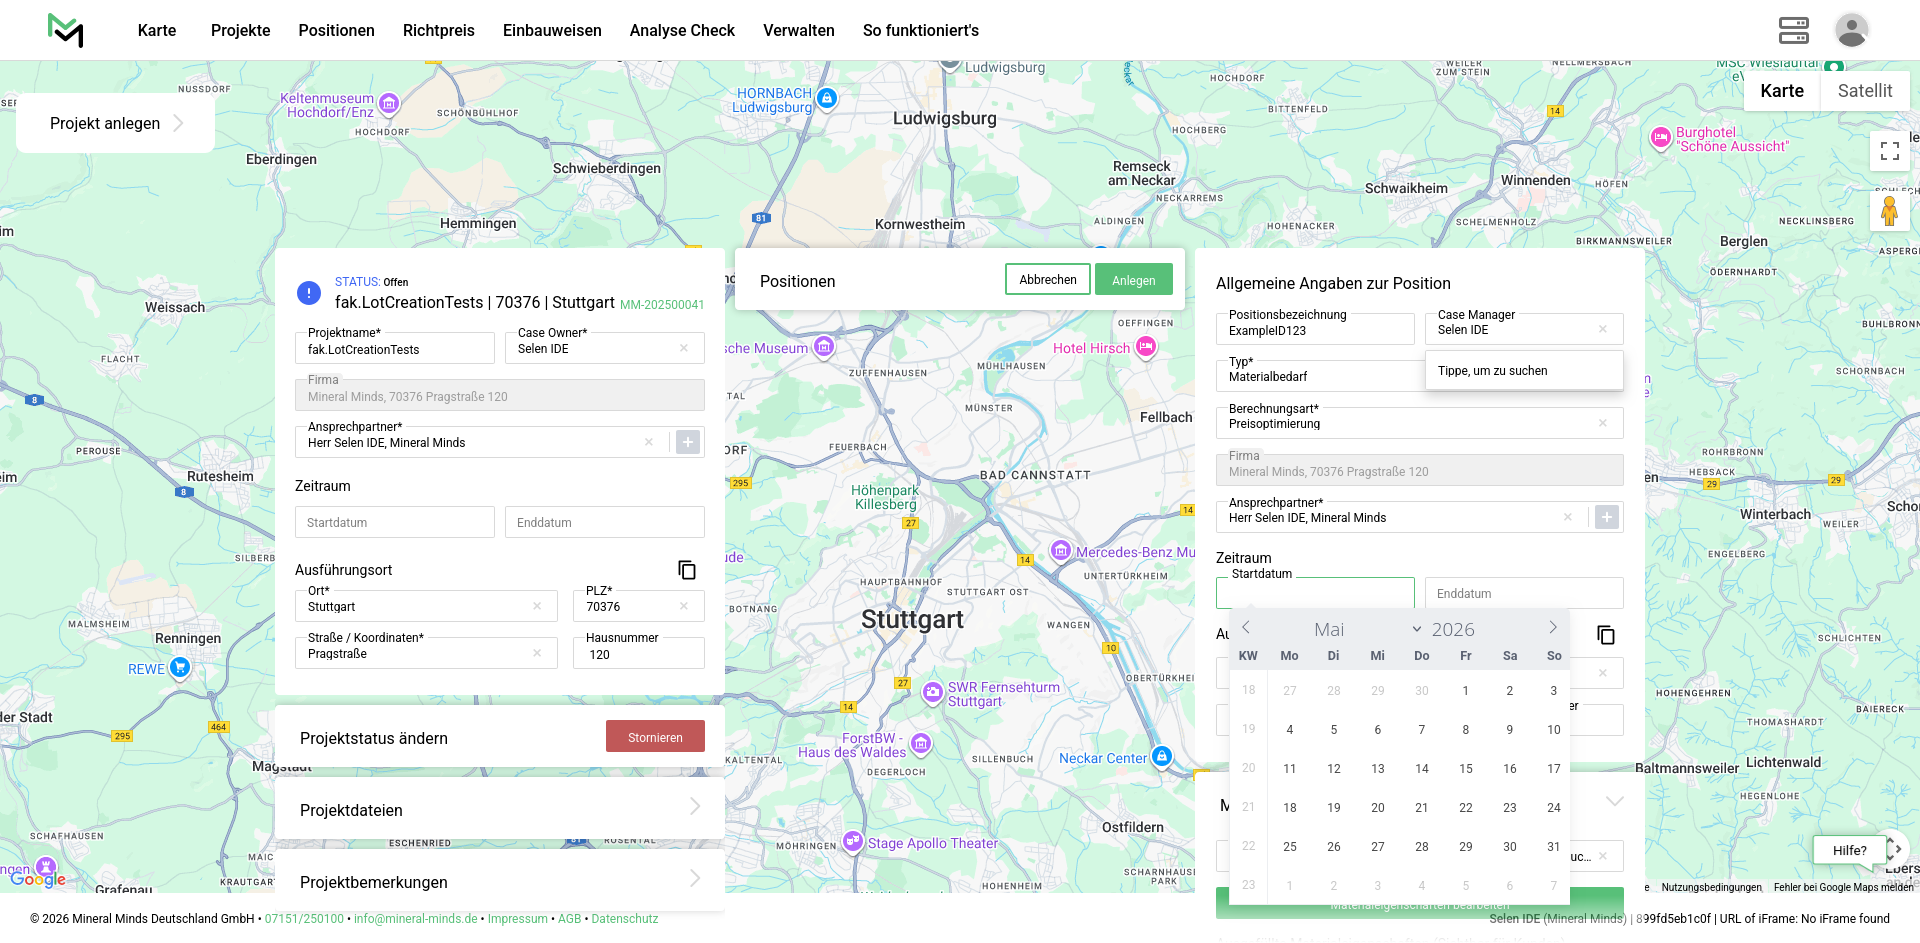Screen dimensions: 1920x943
Task: Go to next month in calendar
Action: (1552, 628)
